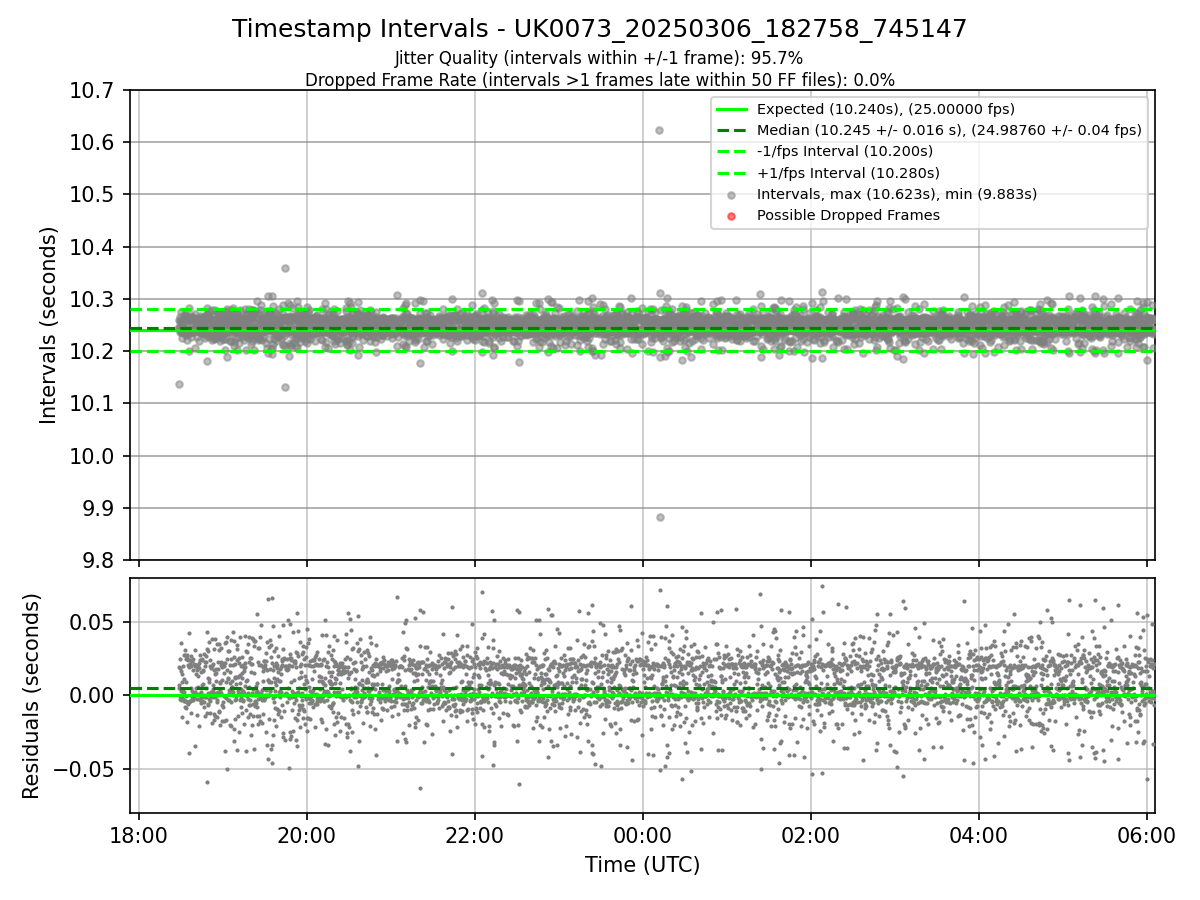
Task: Click the 18:00 time tick label
Action: tap(138, 834)
